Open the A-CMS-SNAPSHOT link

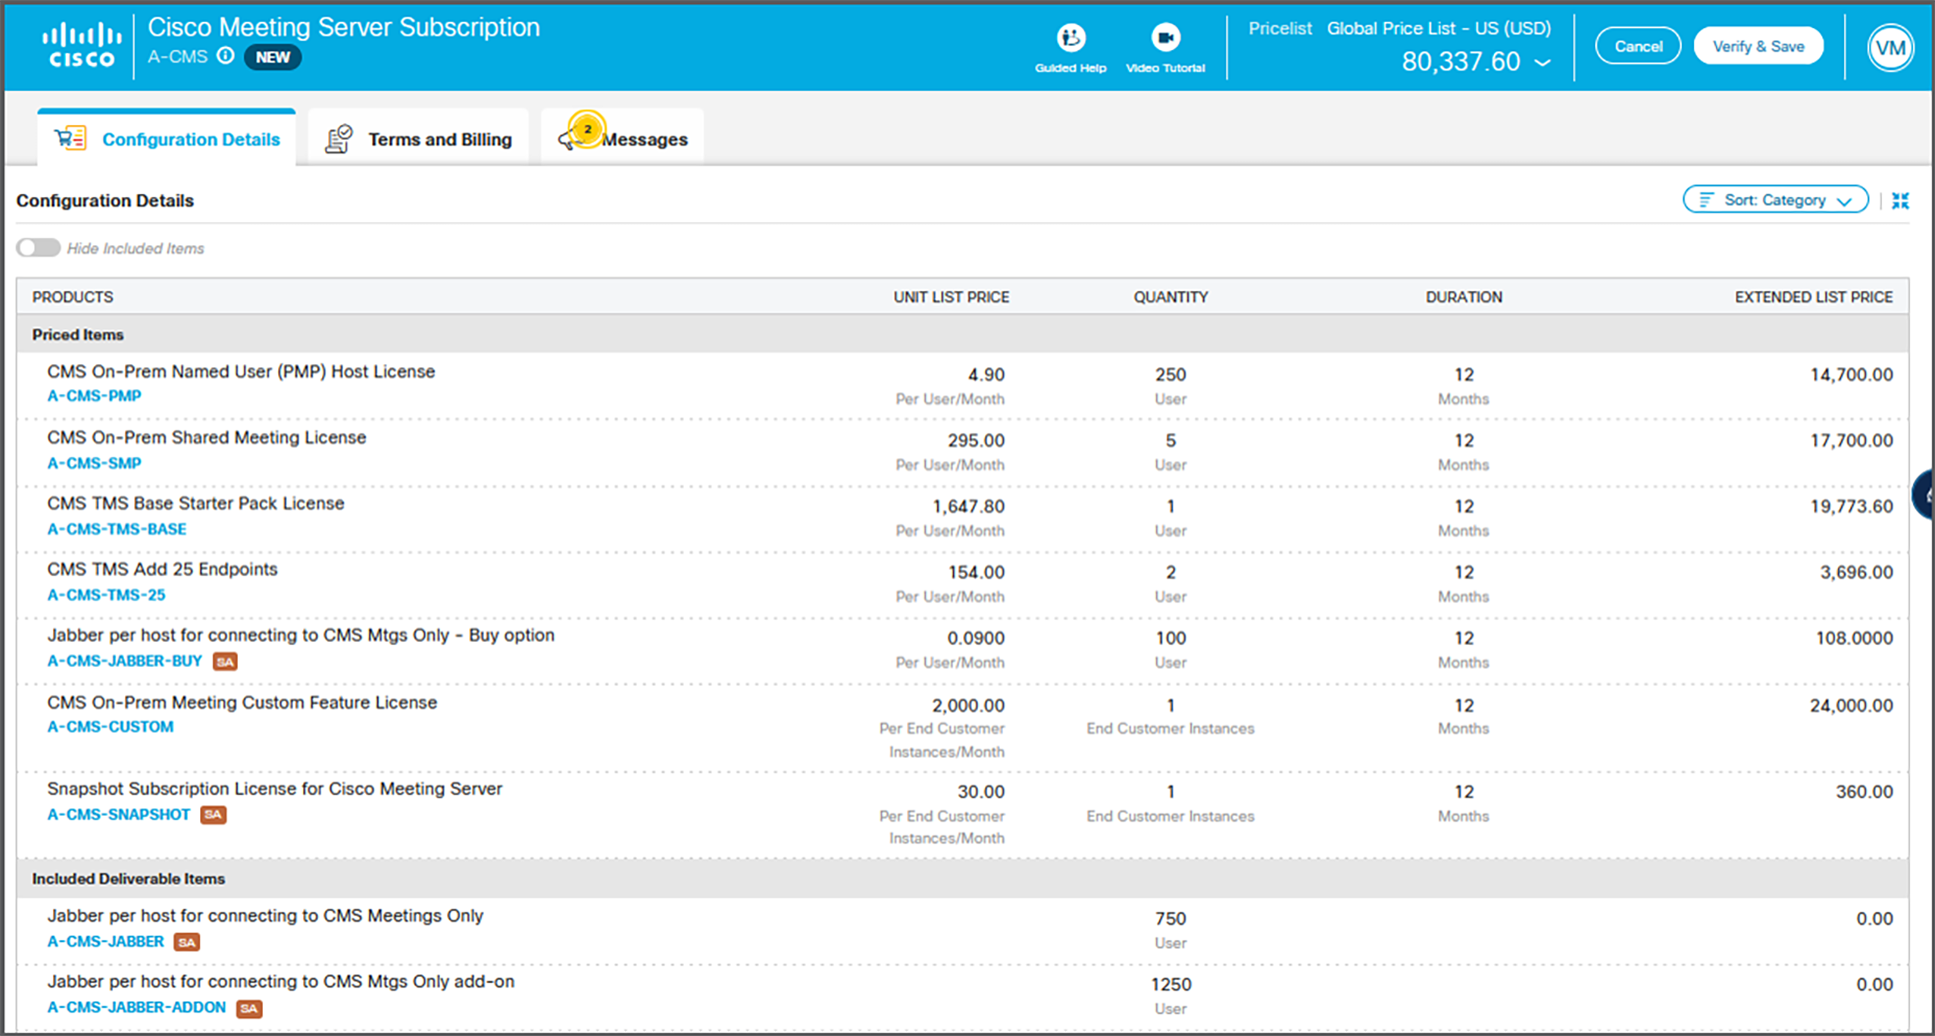(x=118, y=815)
